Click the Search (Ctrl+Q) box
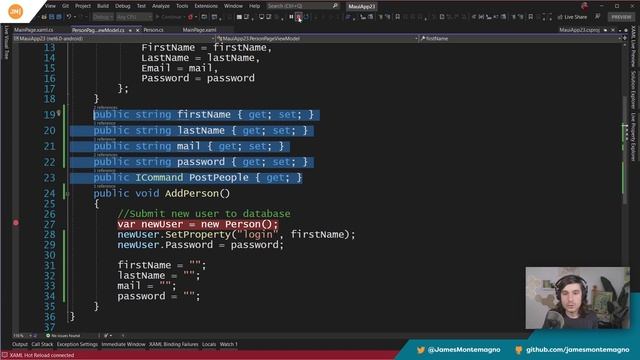This screenshot has height=360, width=640. 302,6
